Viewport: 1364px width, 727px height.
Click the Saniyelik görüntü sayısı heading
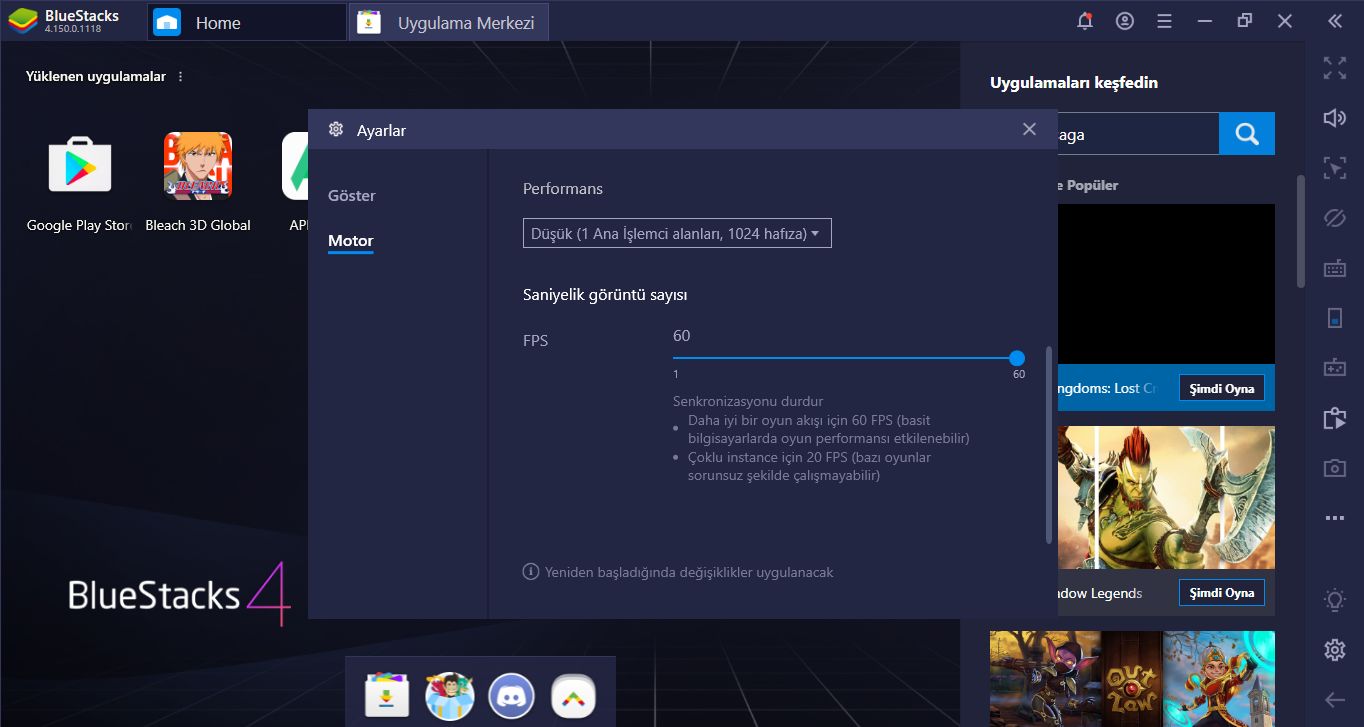point(605,295)
